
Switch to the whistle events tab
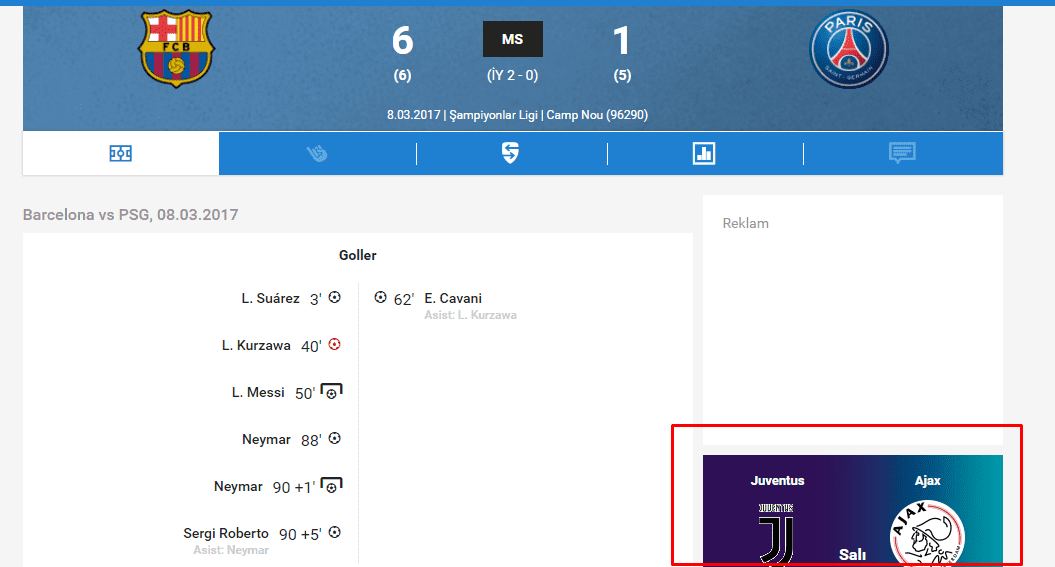[317, 153]
